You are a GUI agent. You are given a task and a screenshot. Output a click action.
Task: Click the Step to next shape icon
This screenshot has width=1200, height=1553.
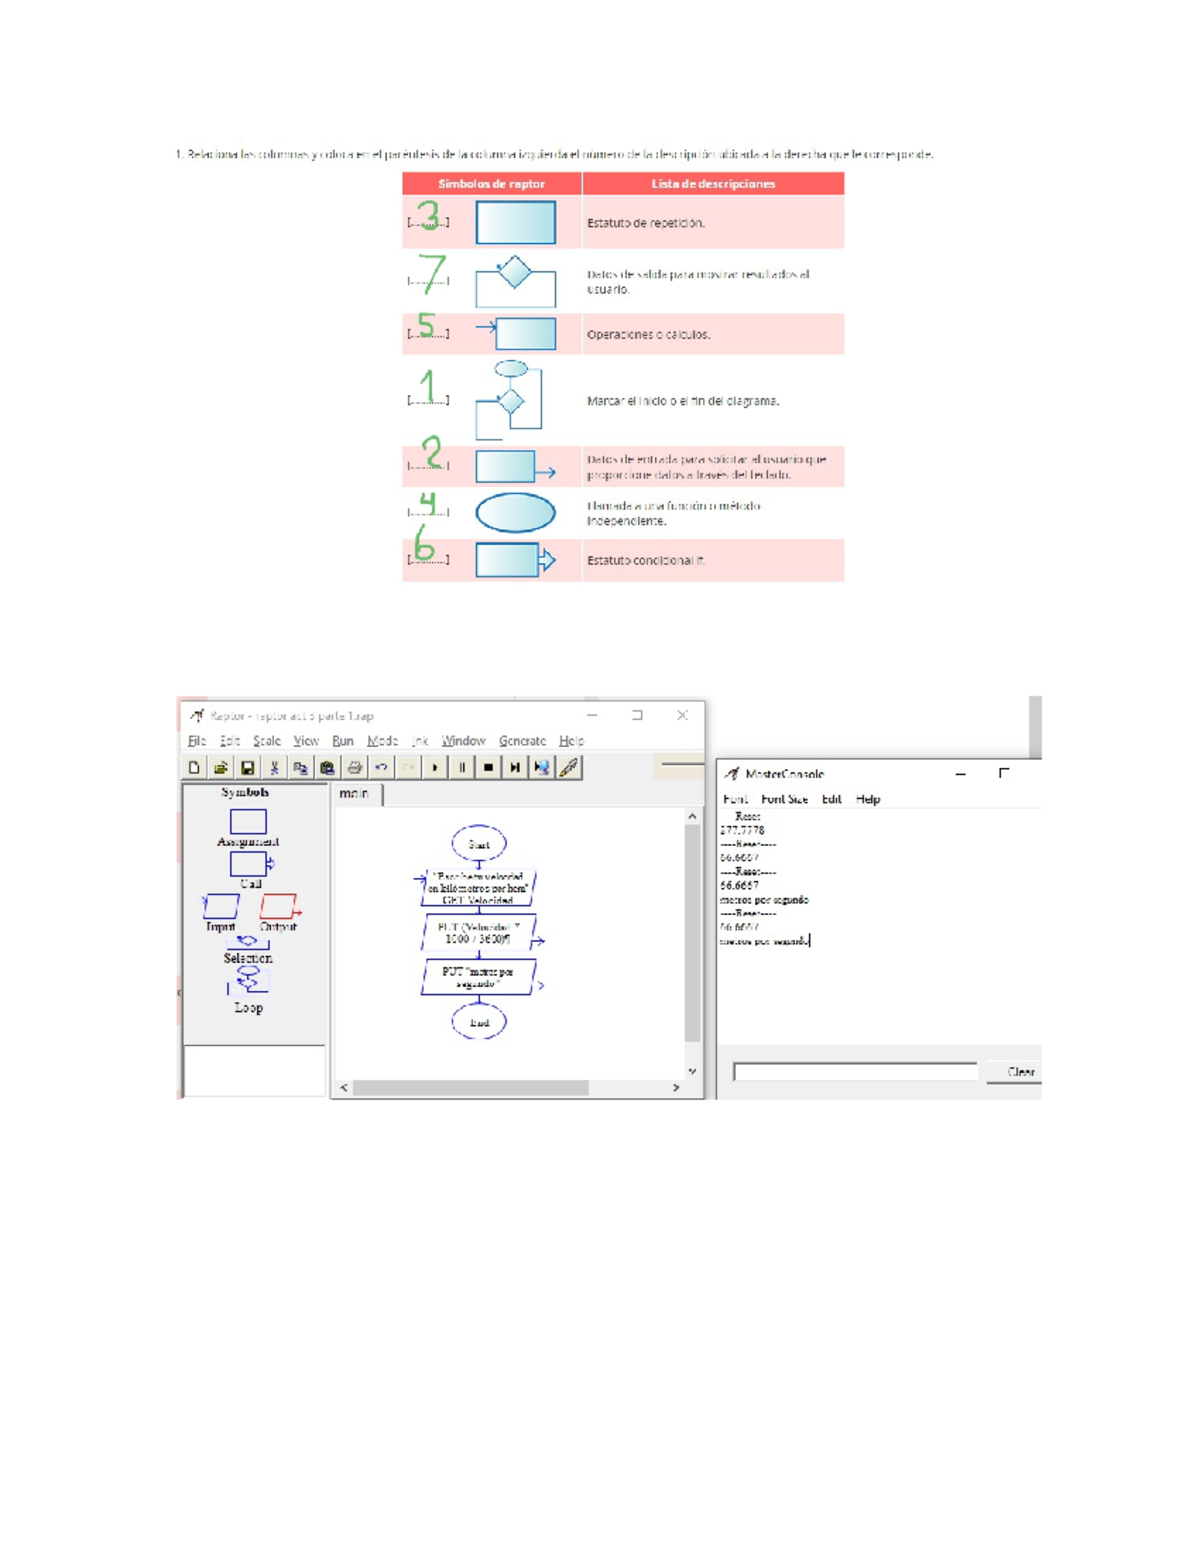point(515,768)
